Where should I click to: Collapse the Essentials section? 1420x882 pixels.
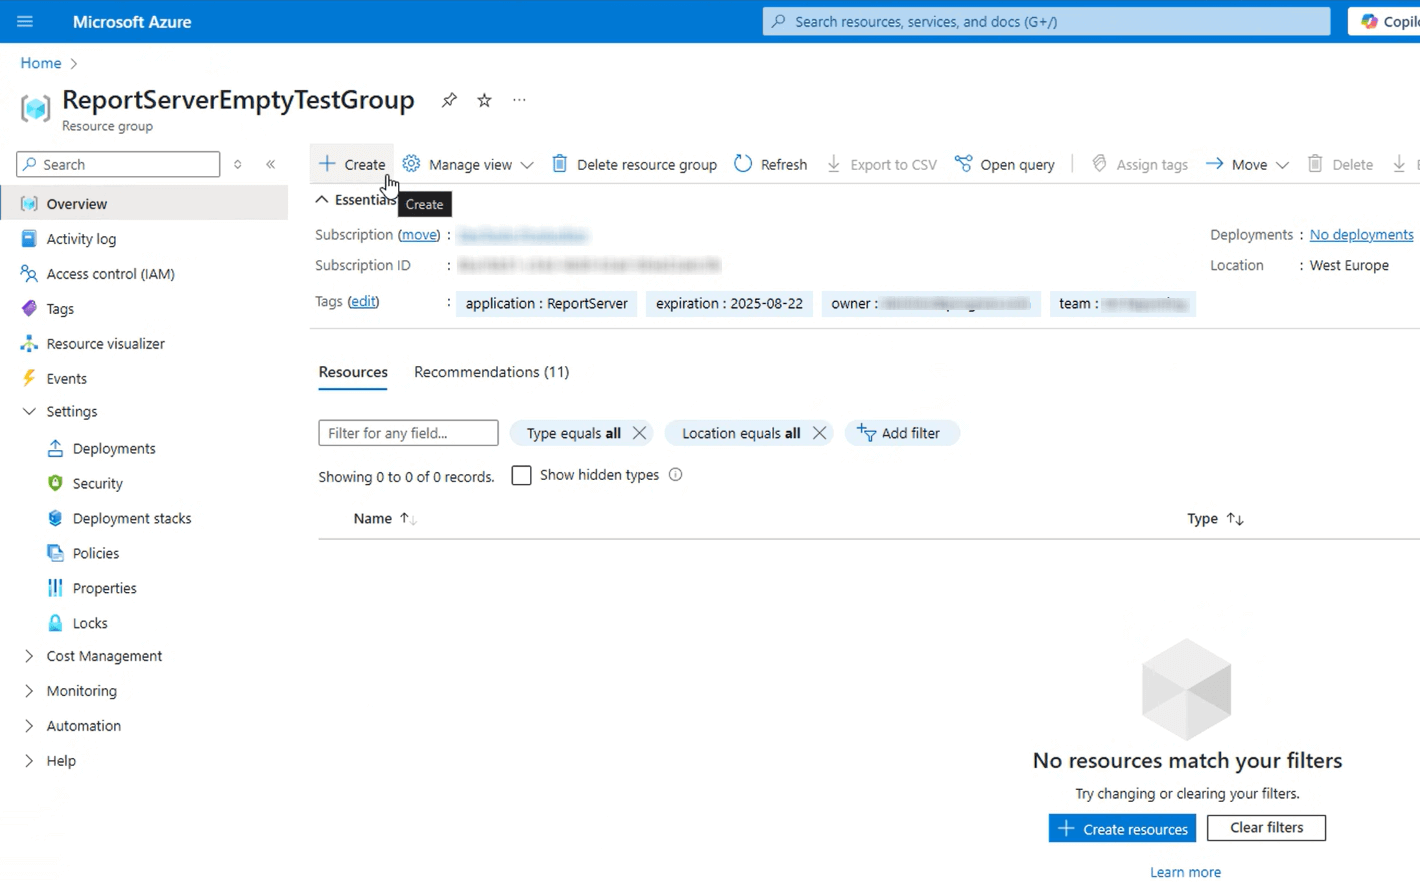322,200
